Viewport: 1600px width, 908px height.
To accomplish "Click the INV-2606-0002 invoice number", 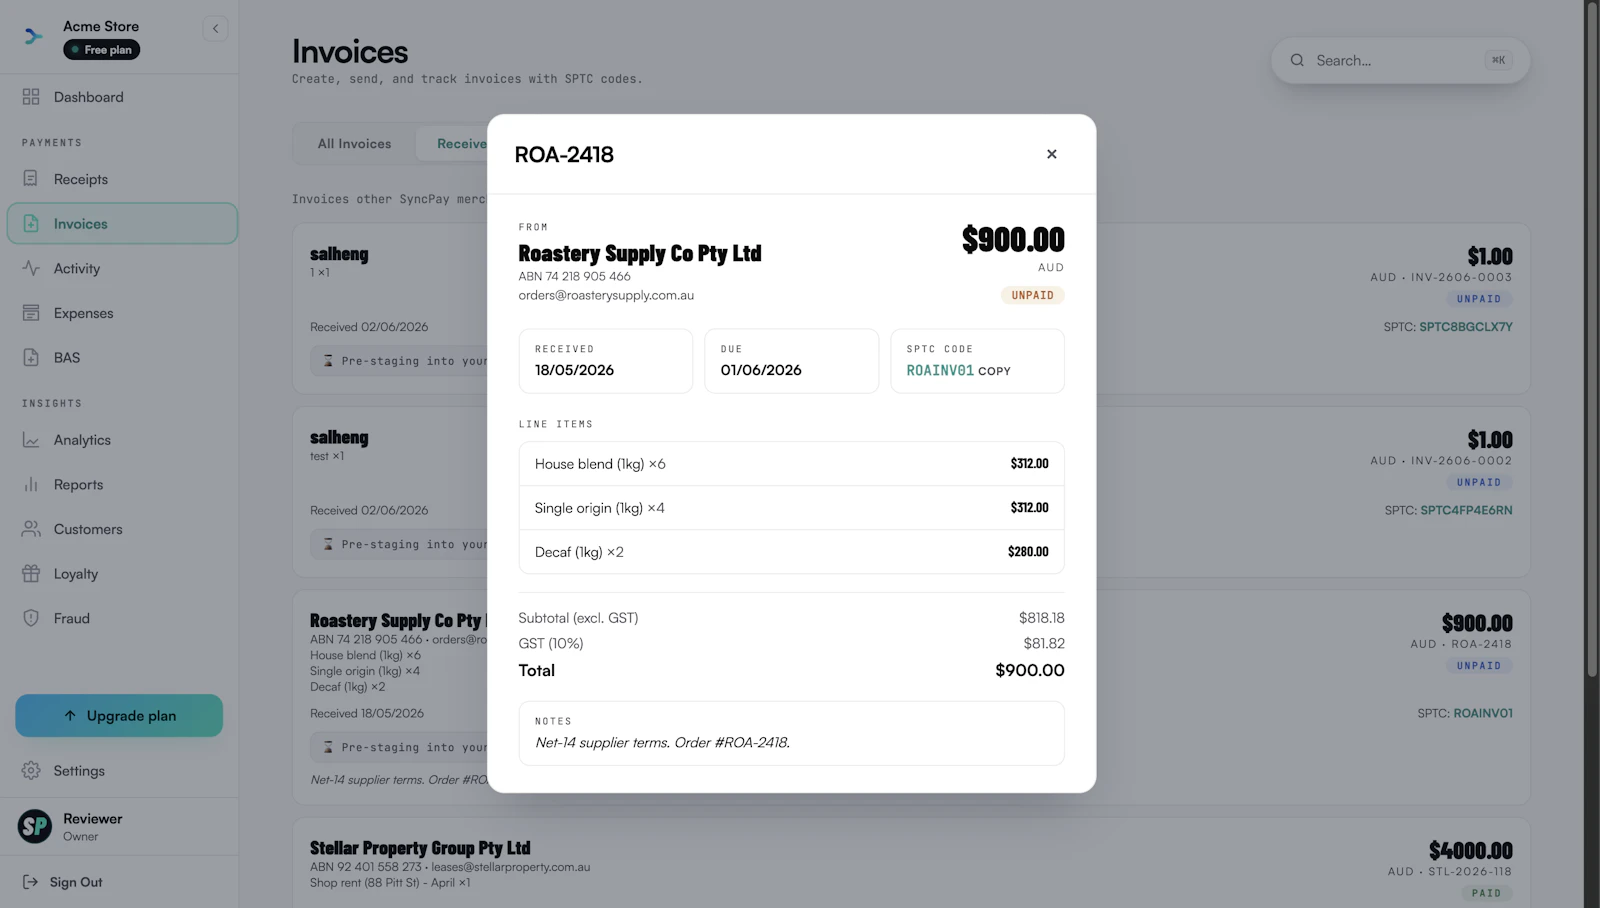I will [x=1461, y=461].
